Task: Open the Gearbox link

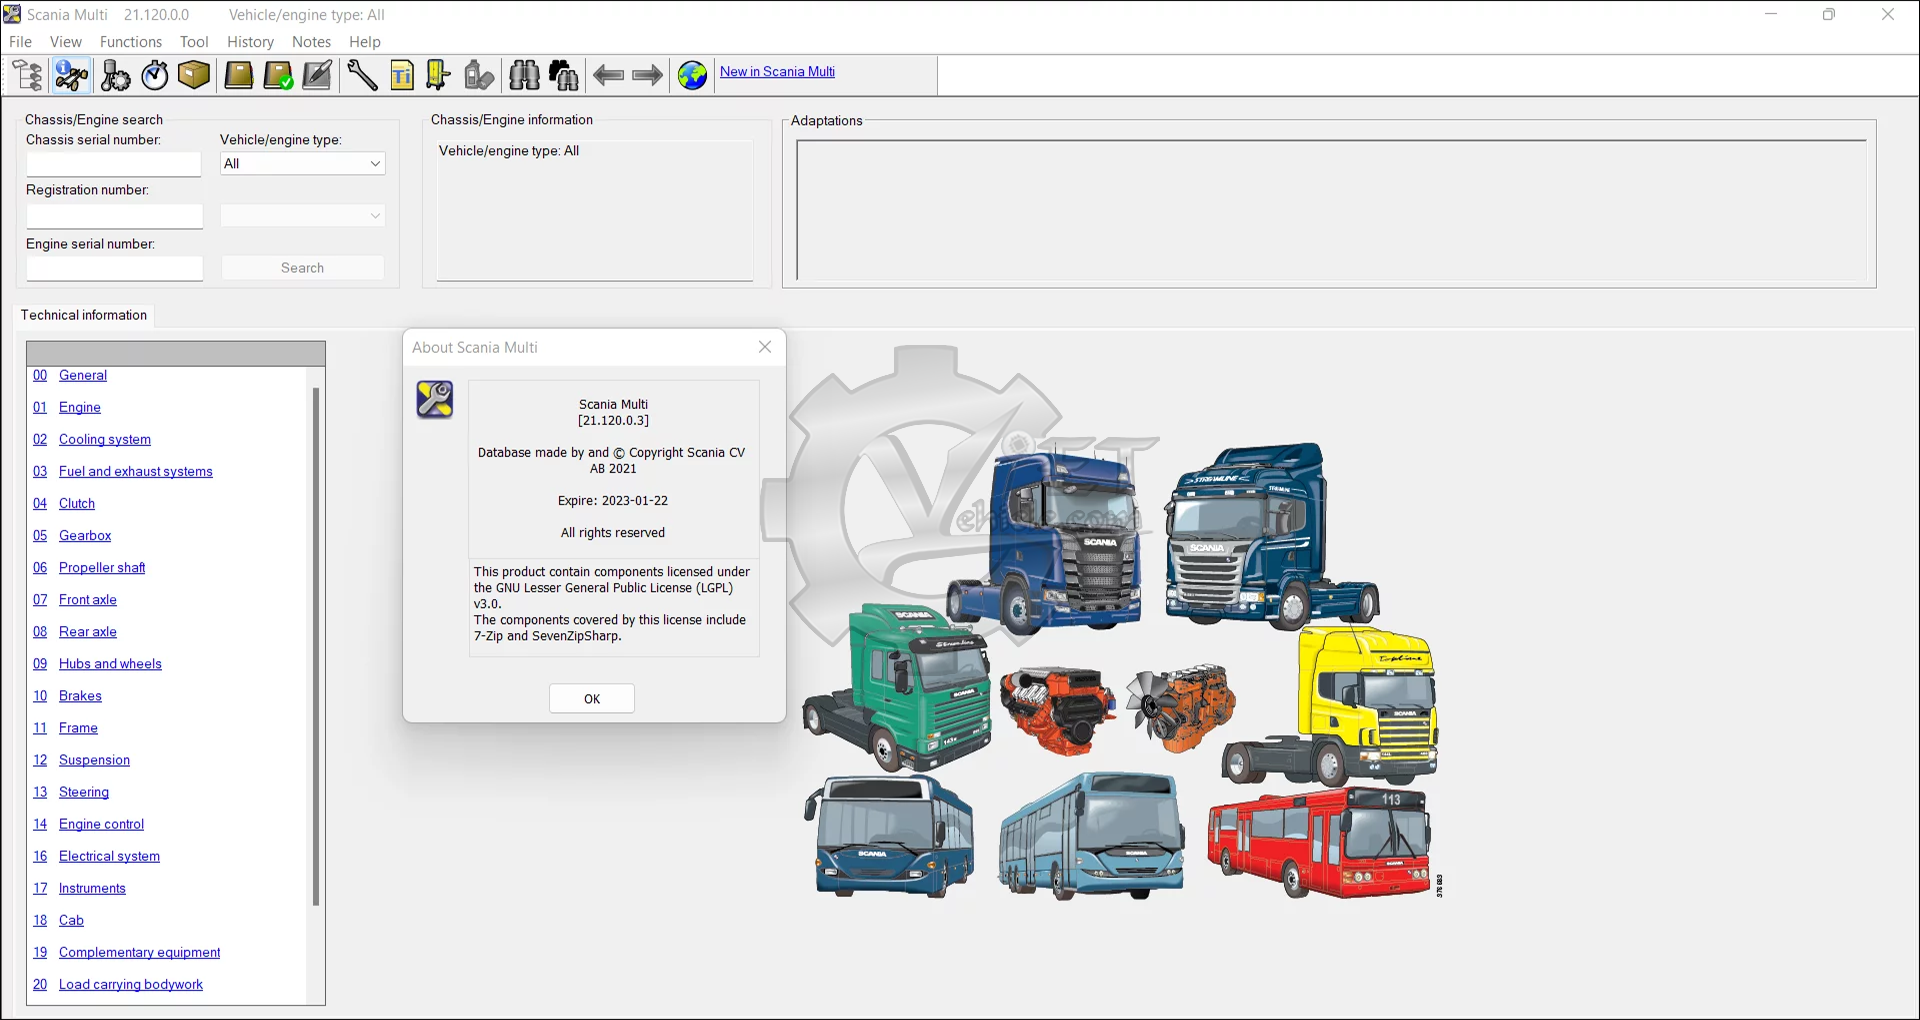Action: [x=85, y=535]
